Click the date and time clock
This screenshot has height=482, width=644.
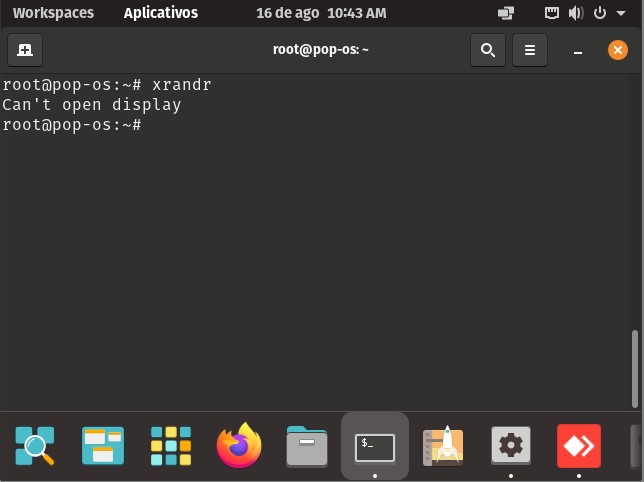pos(321,13)
